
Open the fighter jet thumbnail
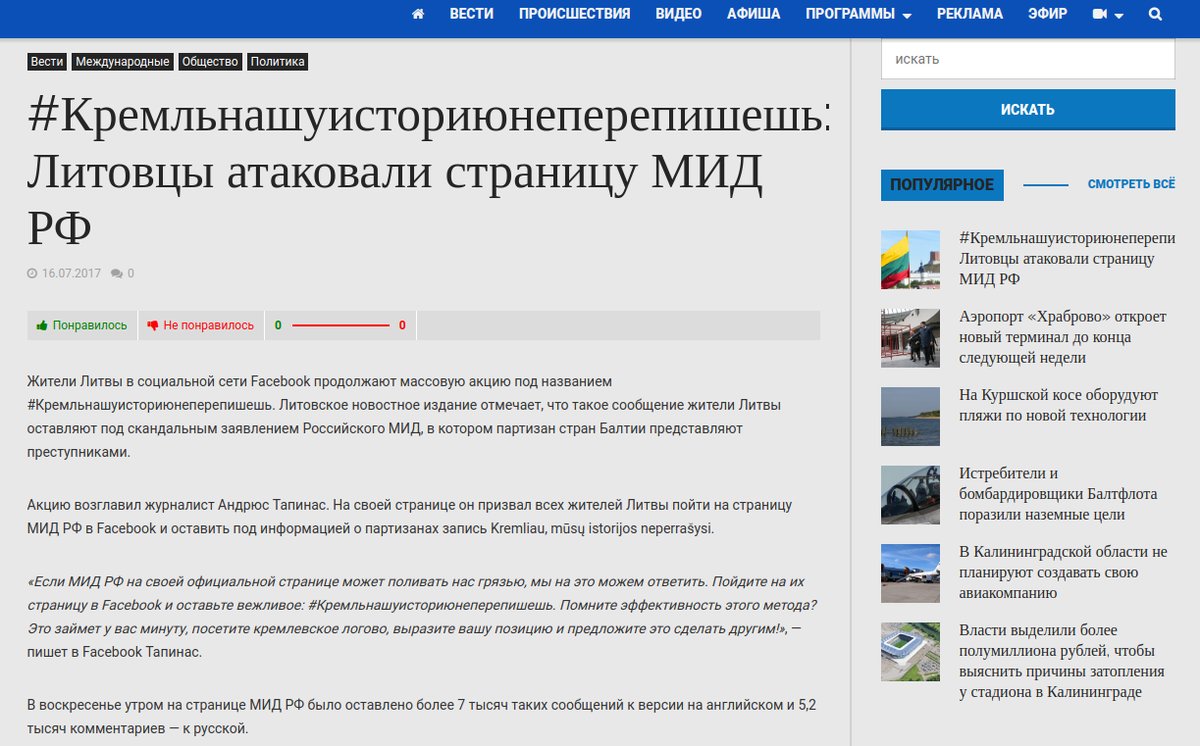pyautogui.click(x=910, y=495)
